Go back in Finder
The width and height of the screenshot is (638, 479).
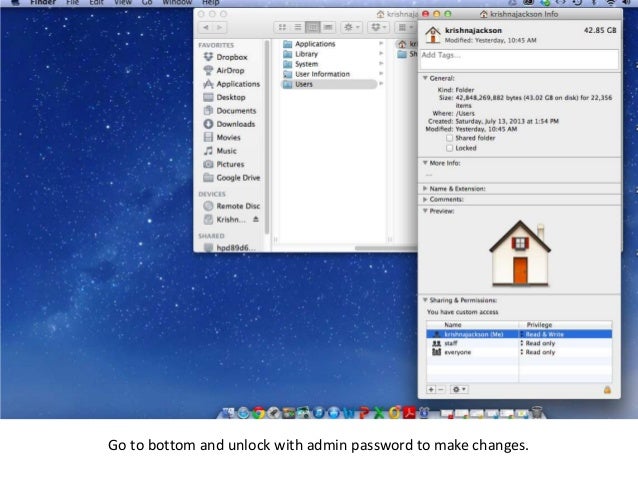coord(206,27)
